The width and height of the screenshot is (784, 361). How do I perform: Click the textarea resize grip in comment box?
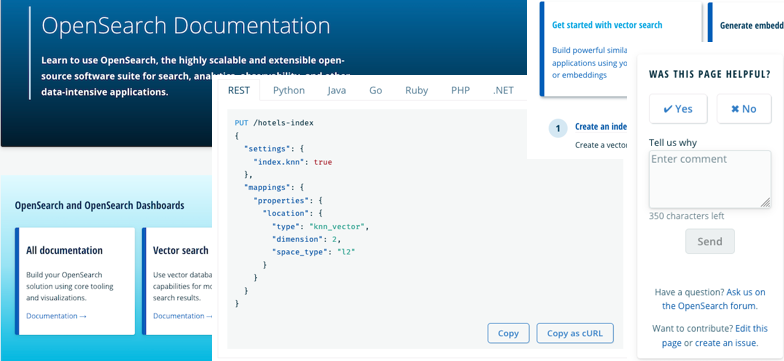(x=766, y=202)
